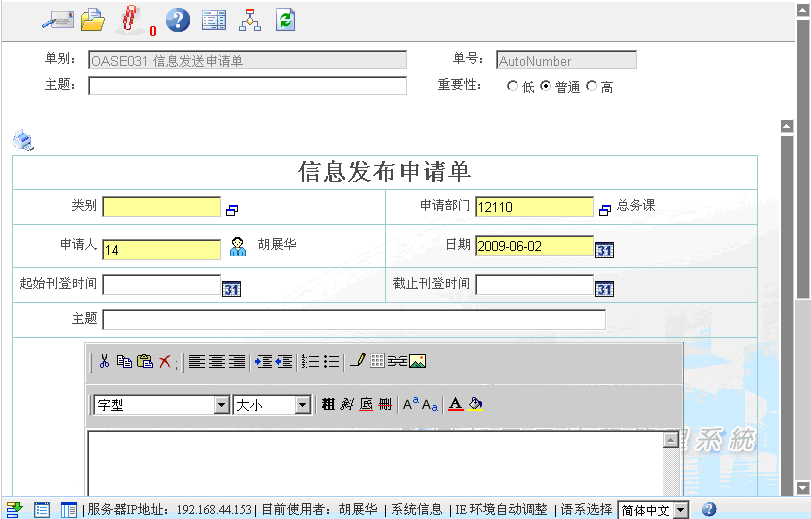This screenshot has width=811, height=519.
Task: Choose the font color red A button
Action: click(455, 404)
